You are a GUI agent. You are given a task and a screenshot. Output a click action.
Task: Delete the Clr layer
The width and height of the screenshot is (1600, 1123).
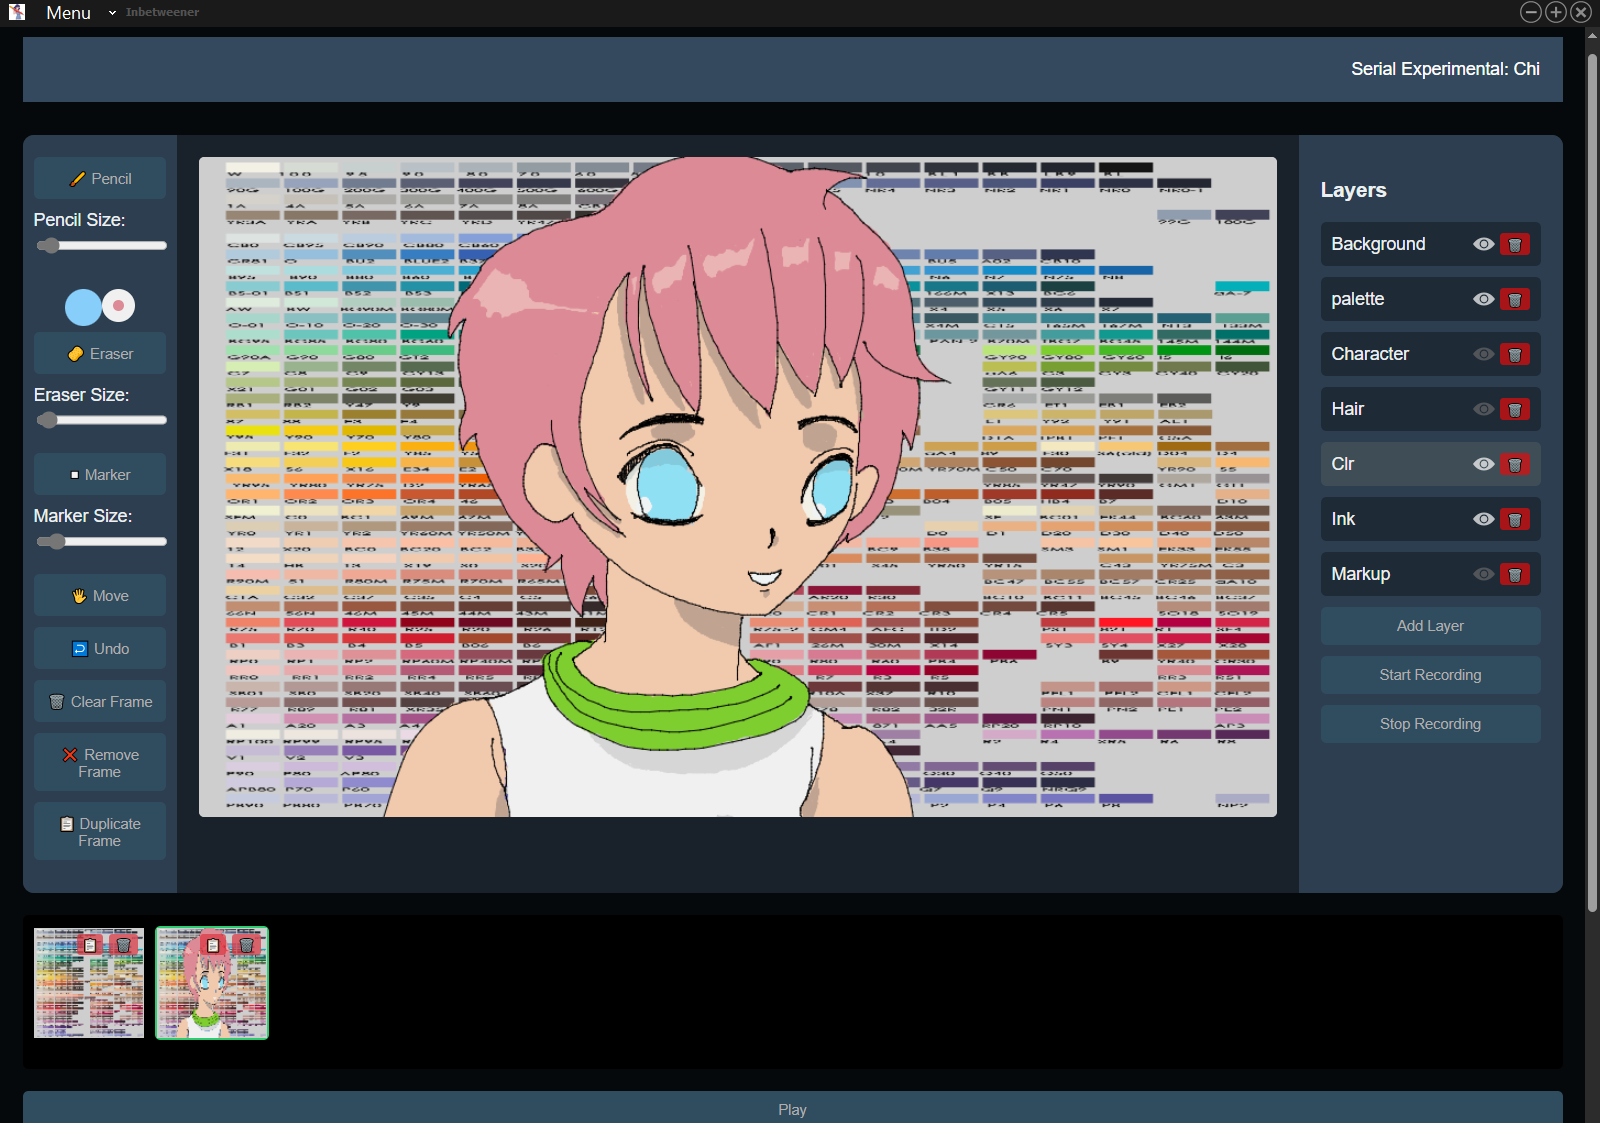click(x=1515, y=464)
